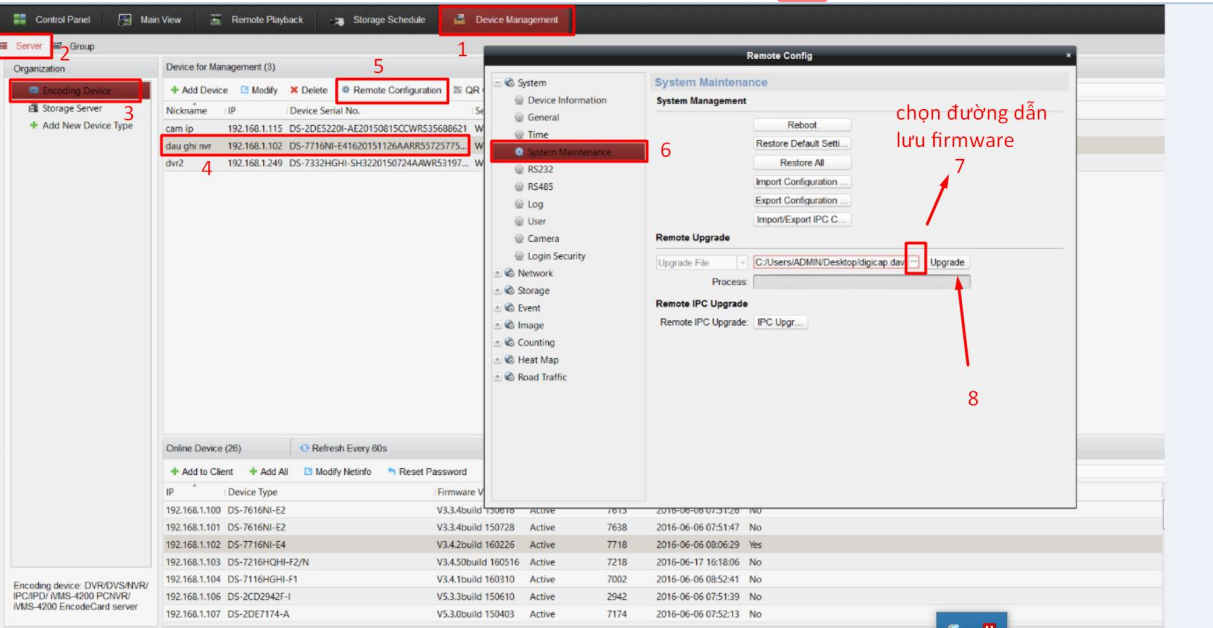Collapse the System tree node

click(498, 83)
